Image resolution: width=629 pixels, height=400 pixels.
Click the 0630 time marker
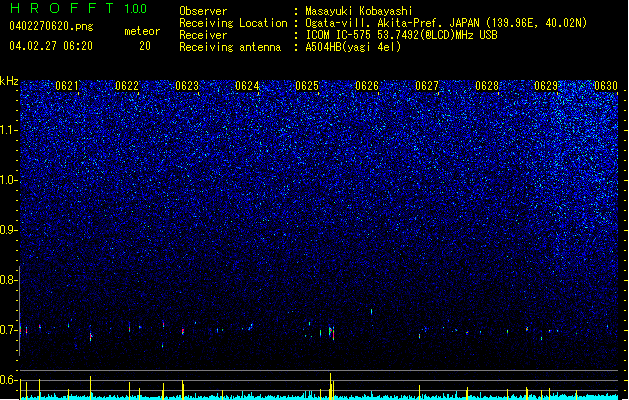point(606,86)
